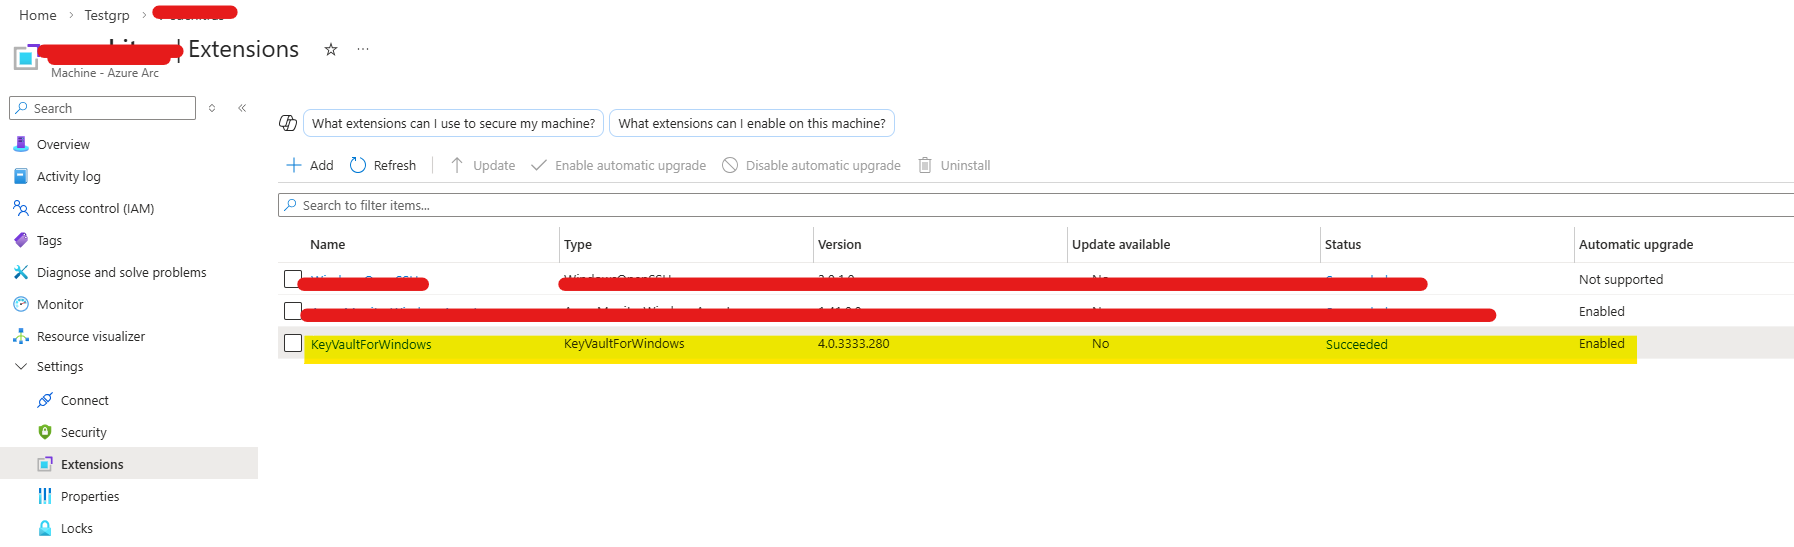
Task: Focus the sidebar Search box
Action: pos(102,108)
